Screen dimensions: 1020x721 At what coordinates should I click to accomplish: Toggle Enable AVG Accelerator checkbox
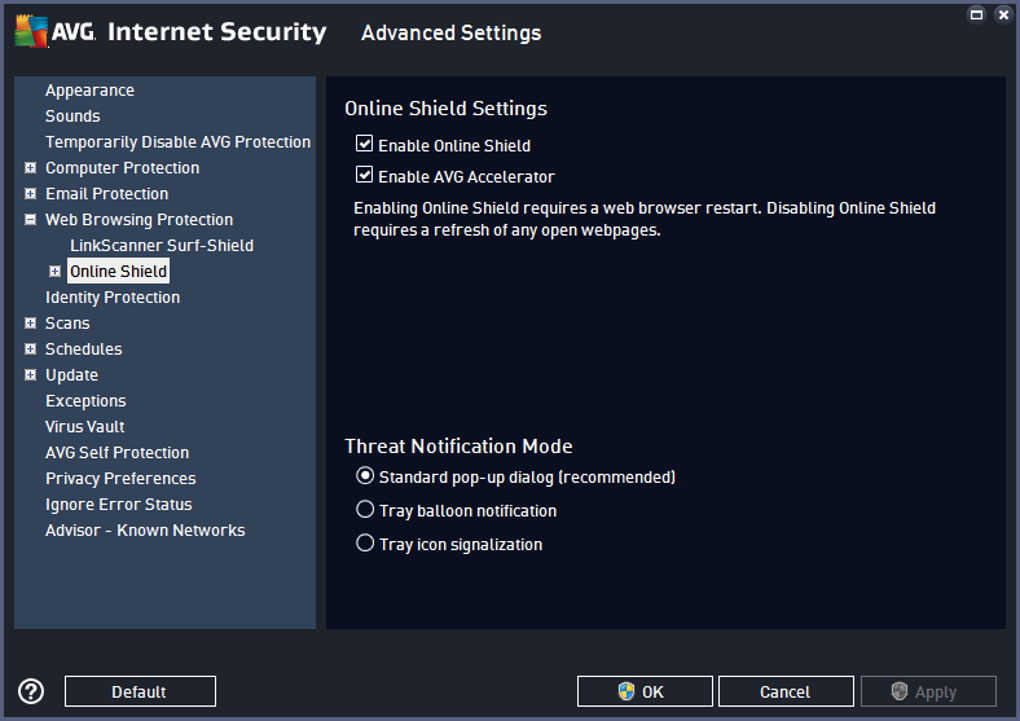point(364,175)
